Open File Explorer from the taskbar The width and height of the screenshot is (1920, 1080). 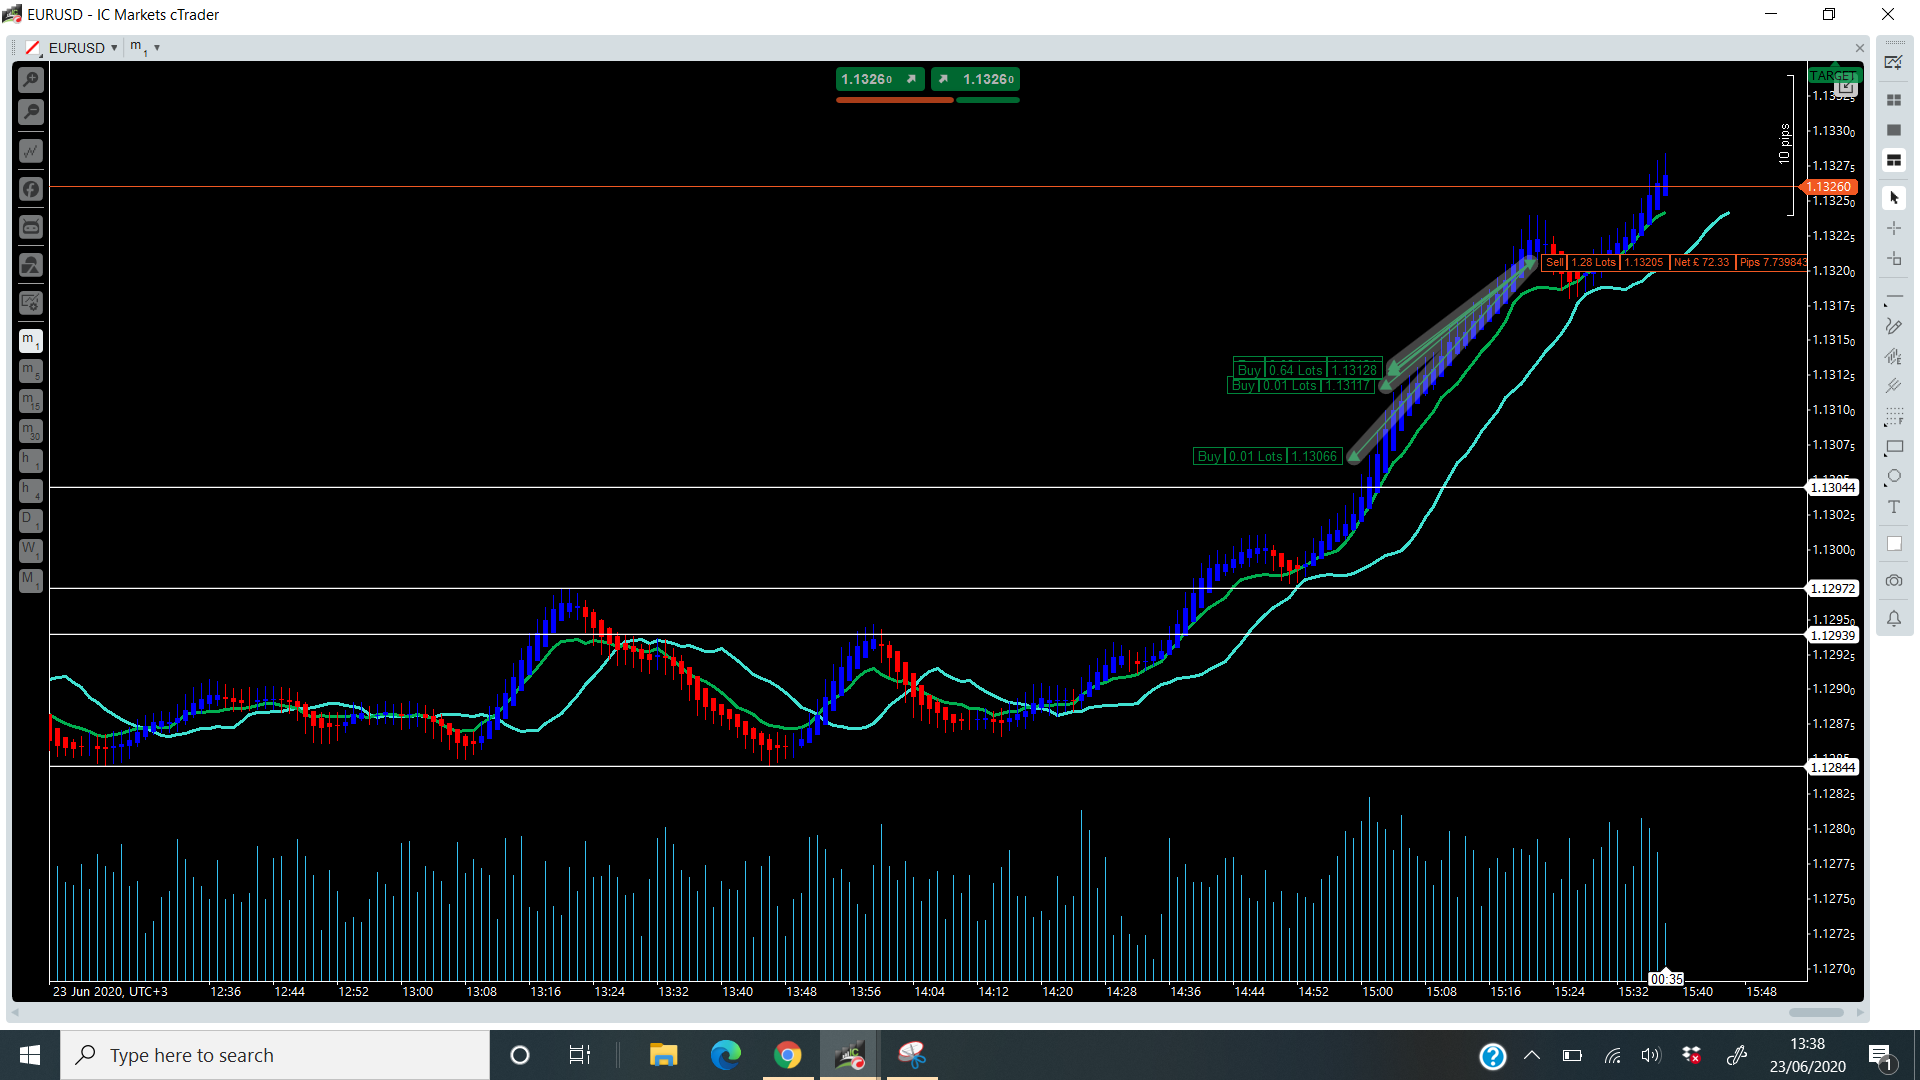(663, 1055)
